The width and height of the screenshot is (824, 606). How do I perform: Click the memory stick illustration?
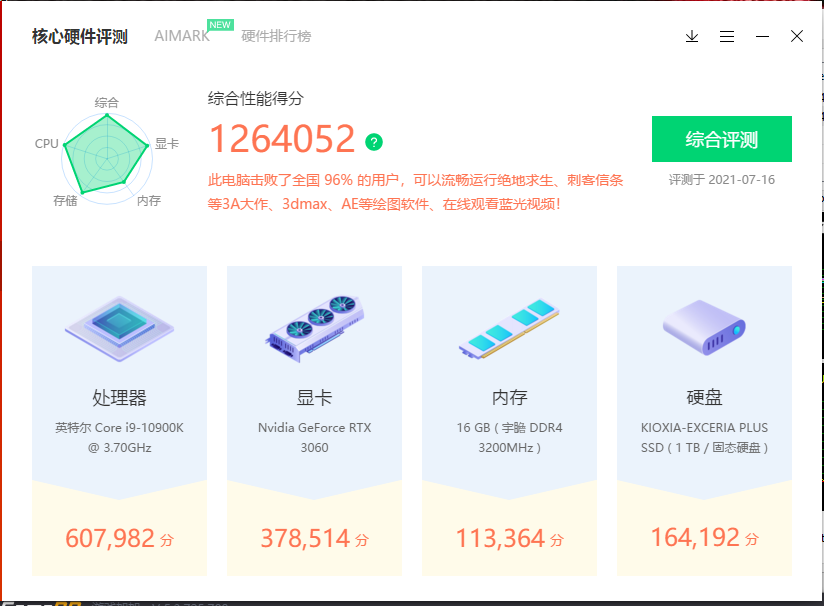[509, 329]
